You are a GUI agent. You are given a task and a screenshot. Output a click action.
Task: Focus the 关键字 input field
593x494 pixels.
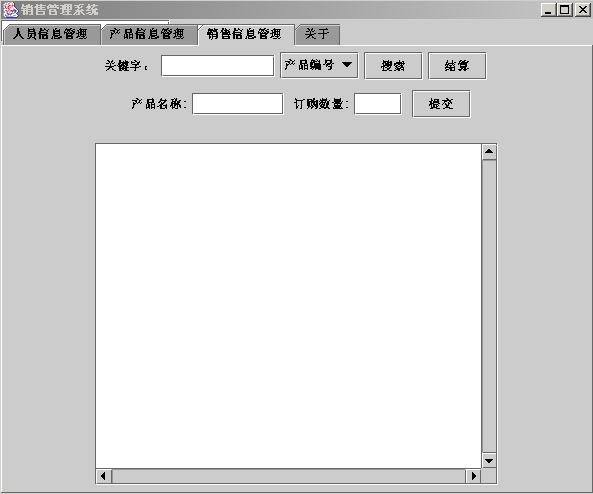coord(217,66)
